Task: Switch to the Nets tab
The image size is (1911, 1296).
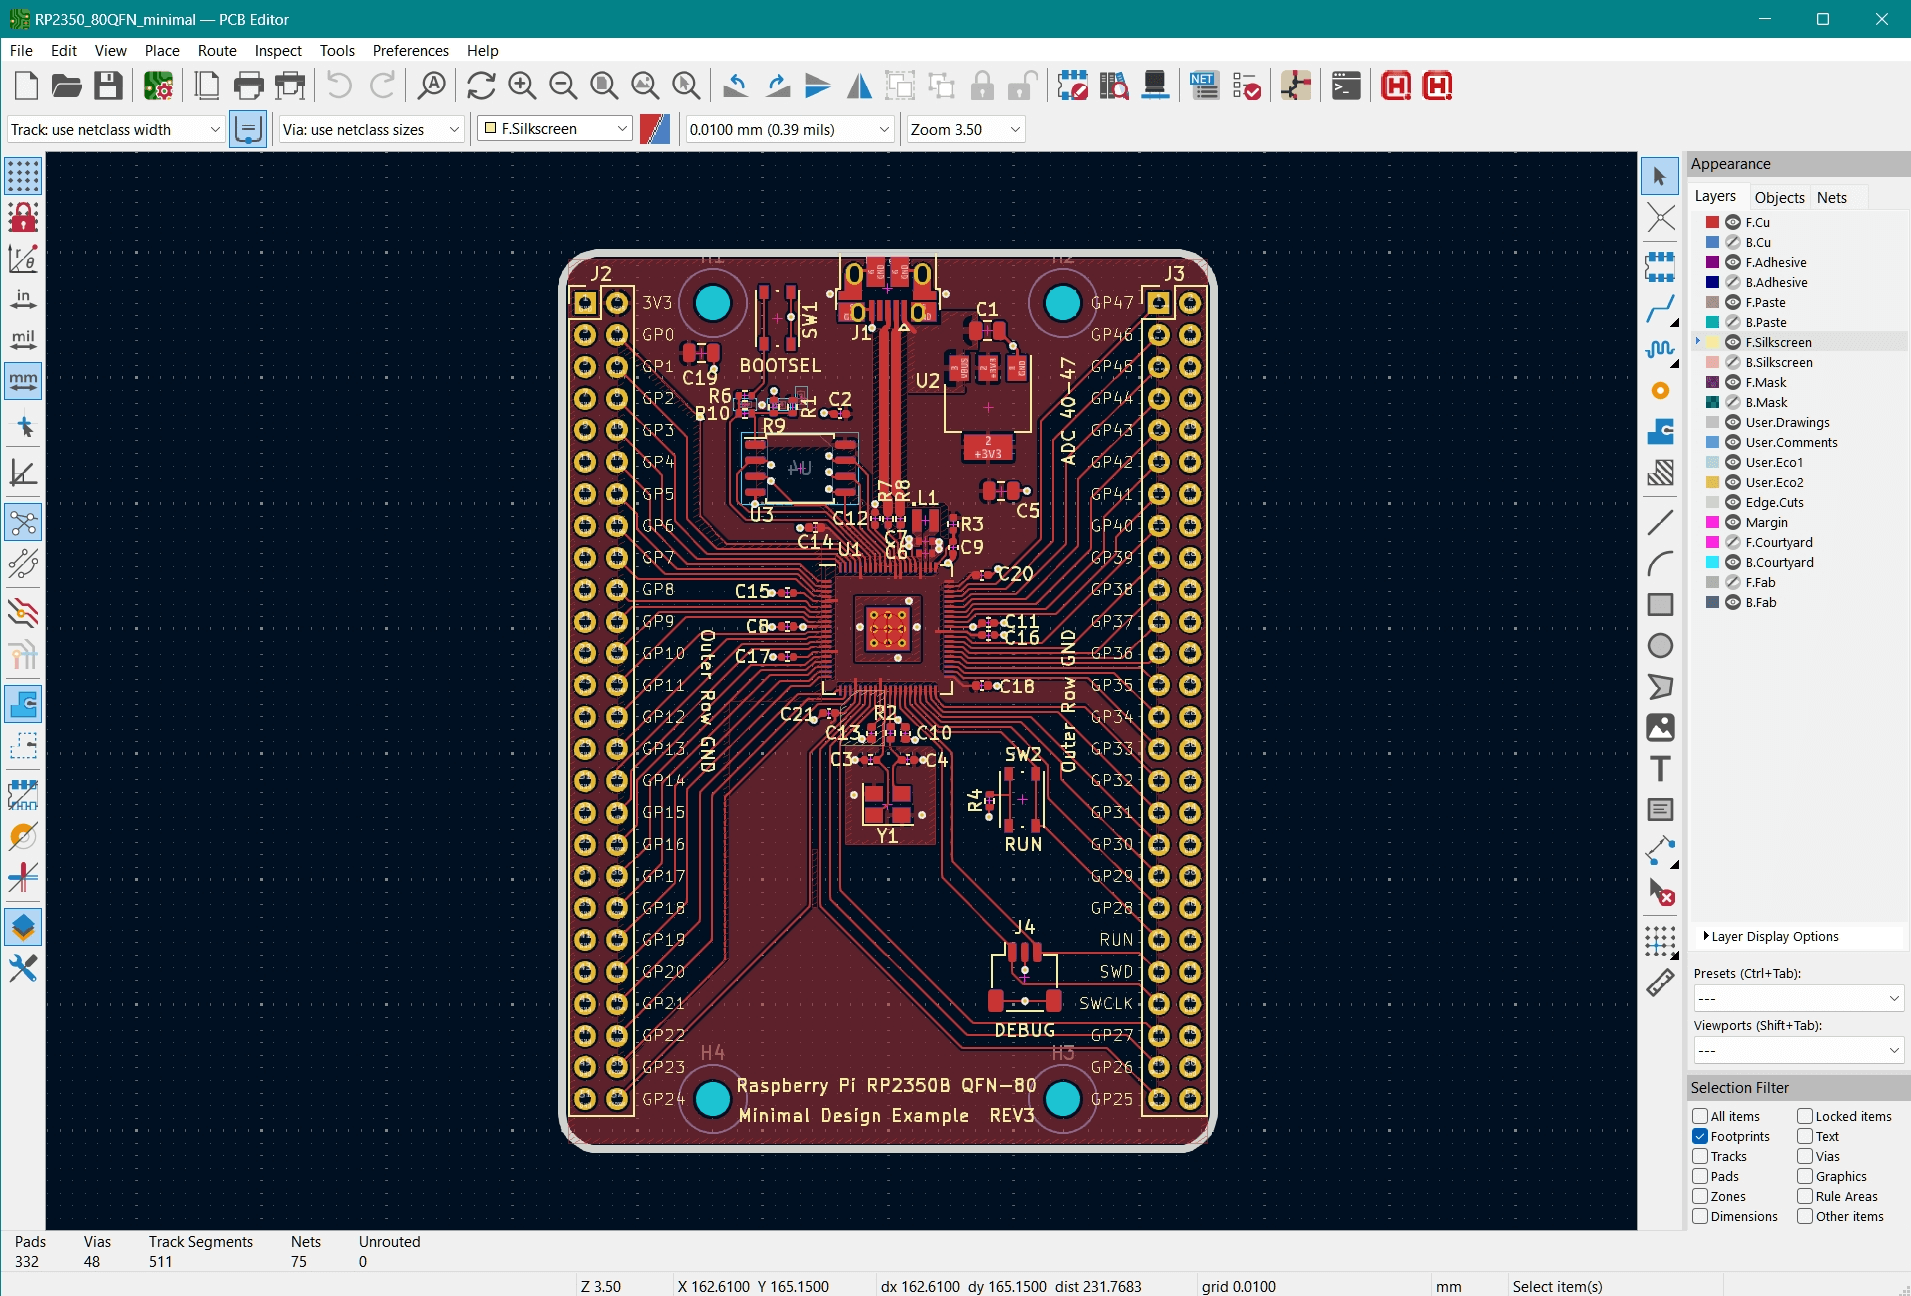Action: [1831, 197]
